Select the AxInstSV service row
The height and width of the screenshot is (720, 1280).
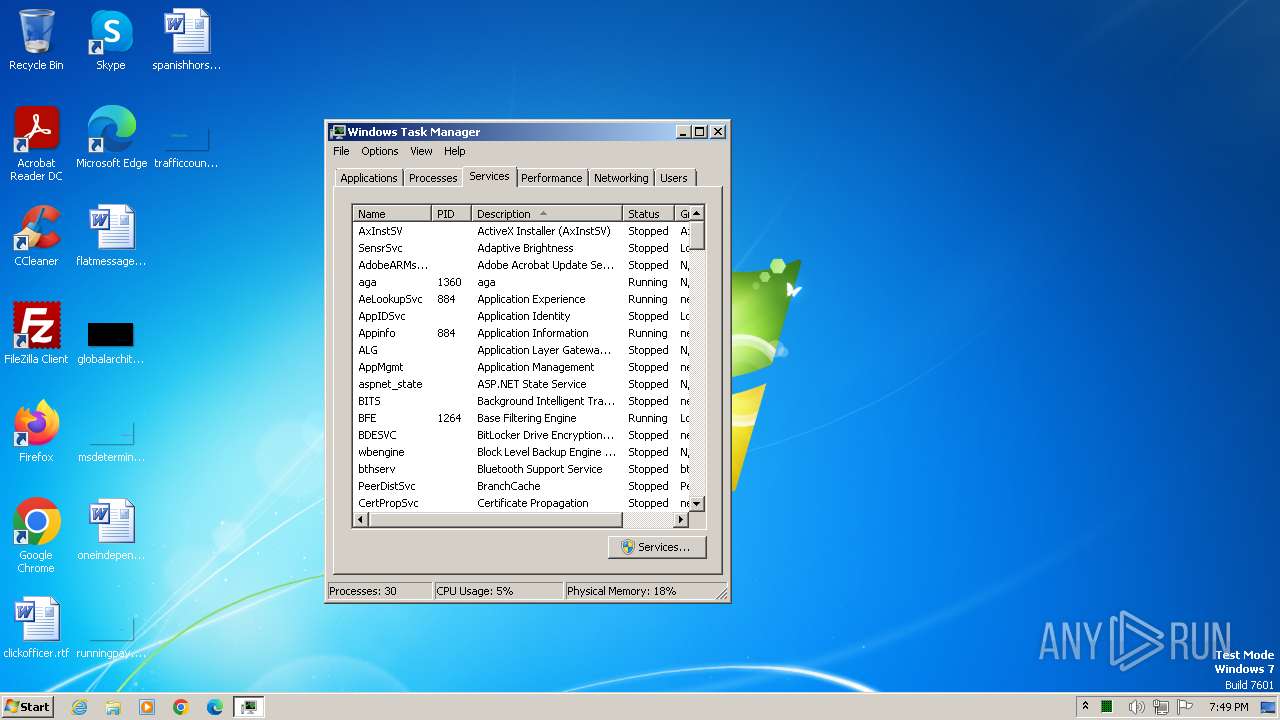[x=521, y=231]
